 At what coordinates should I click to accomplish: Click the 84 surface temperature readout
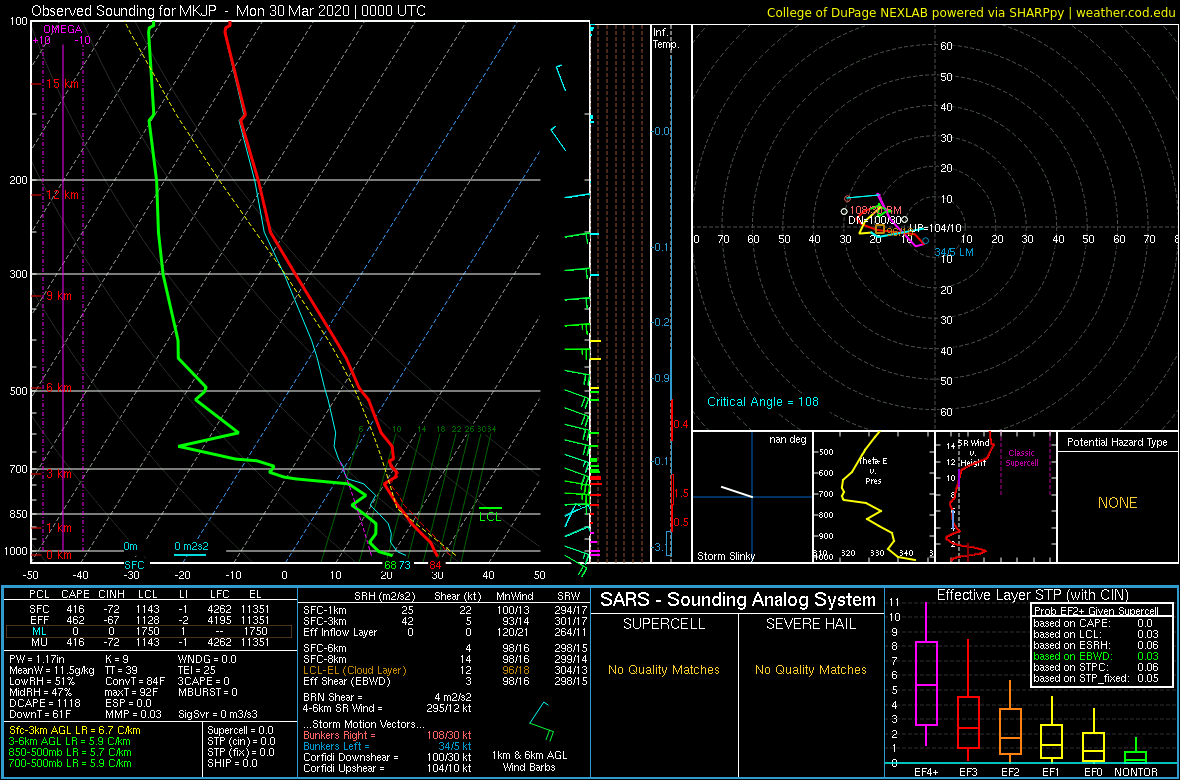(x=435, y=565)
